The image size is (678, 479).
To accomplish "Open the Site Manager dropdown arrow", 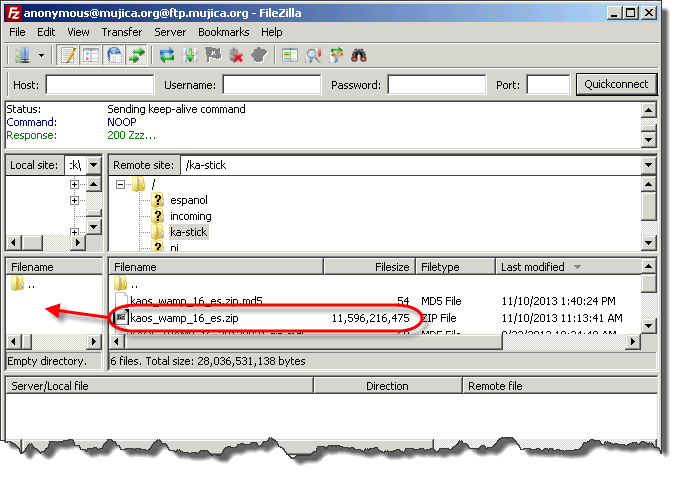I will [42, 55].
